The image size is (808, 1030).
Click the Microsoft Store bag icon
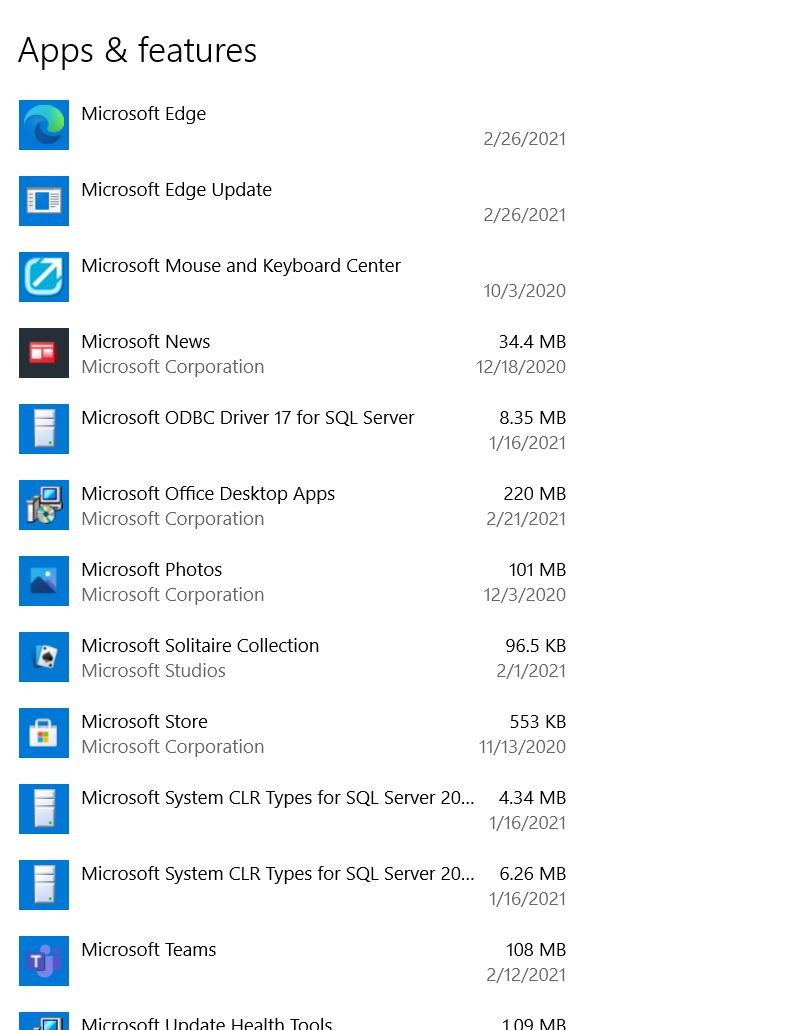tap(43, 732)
